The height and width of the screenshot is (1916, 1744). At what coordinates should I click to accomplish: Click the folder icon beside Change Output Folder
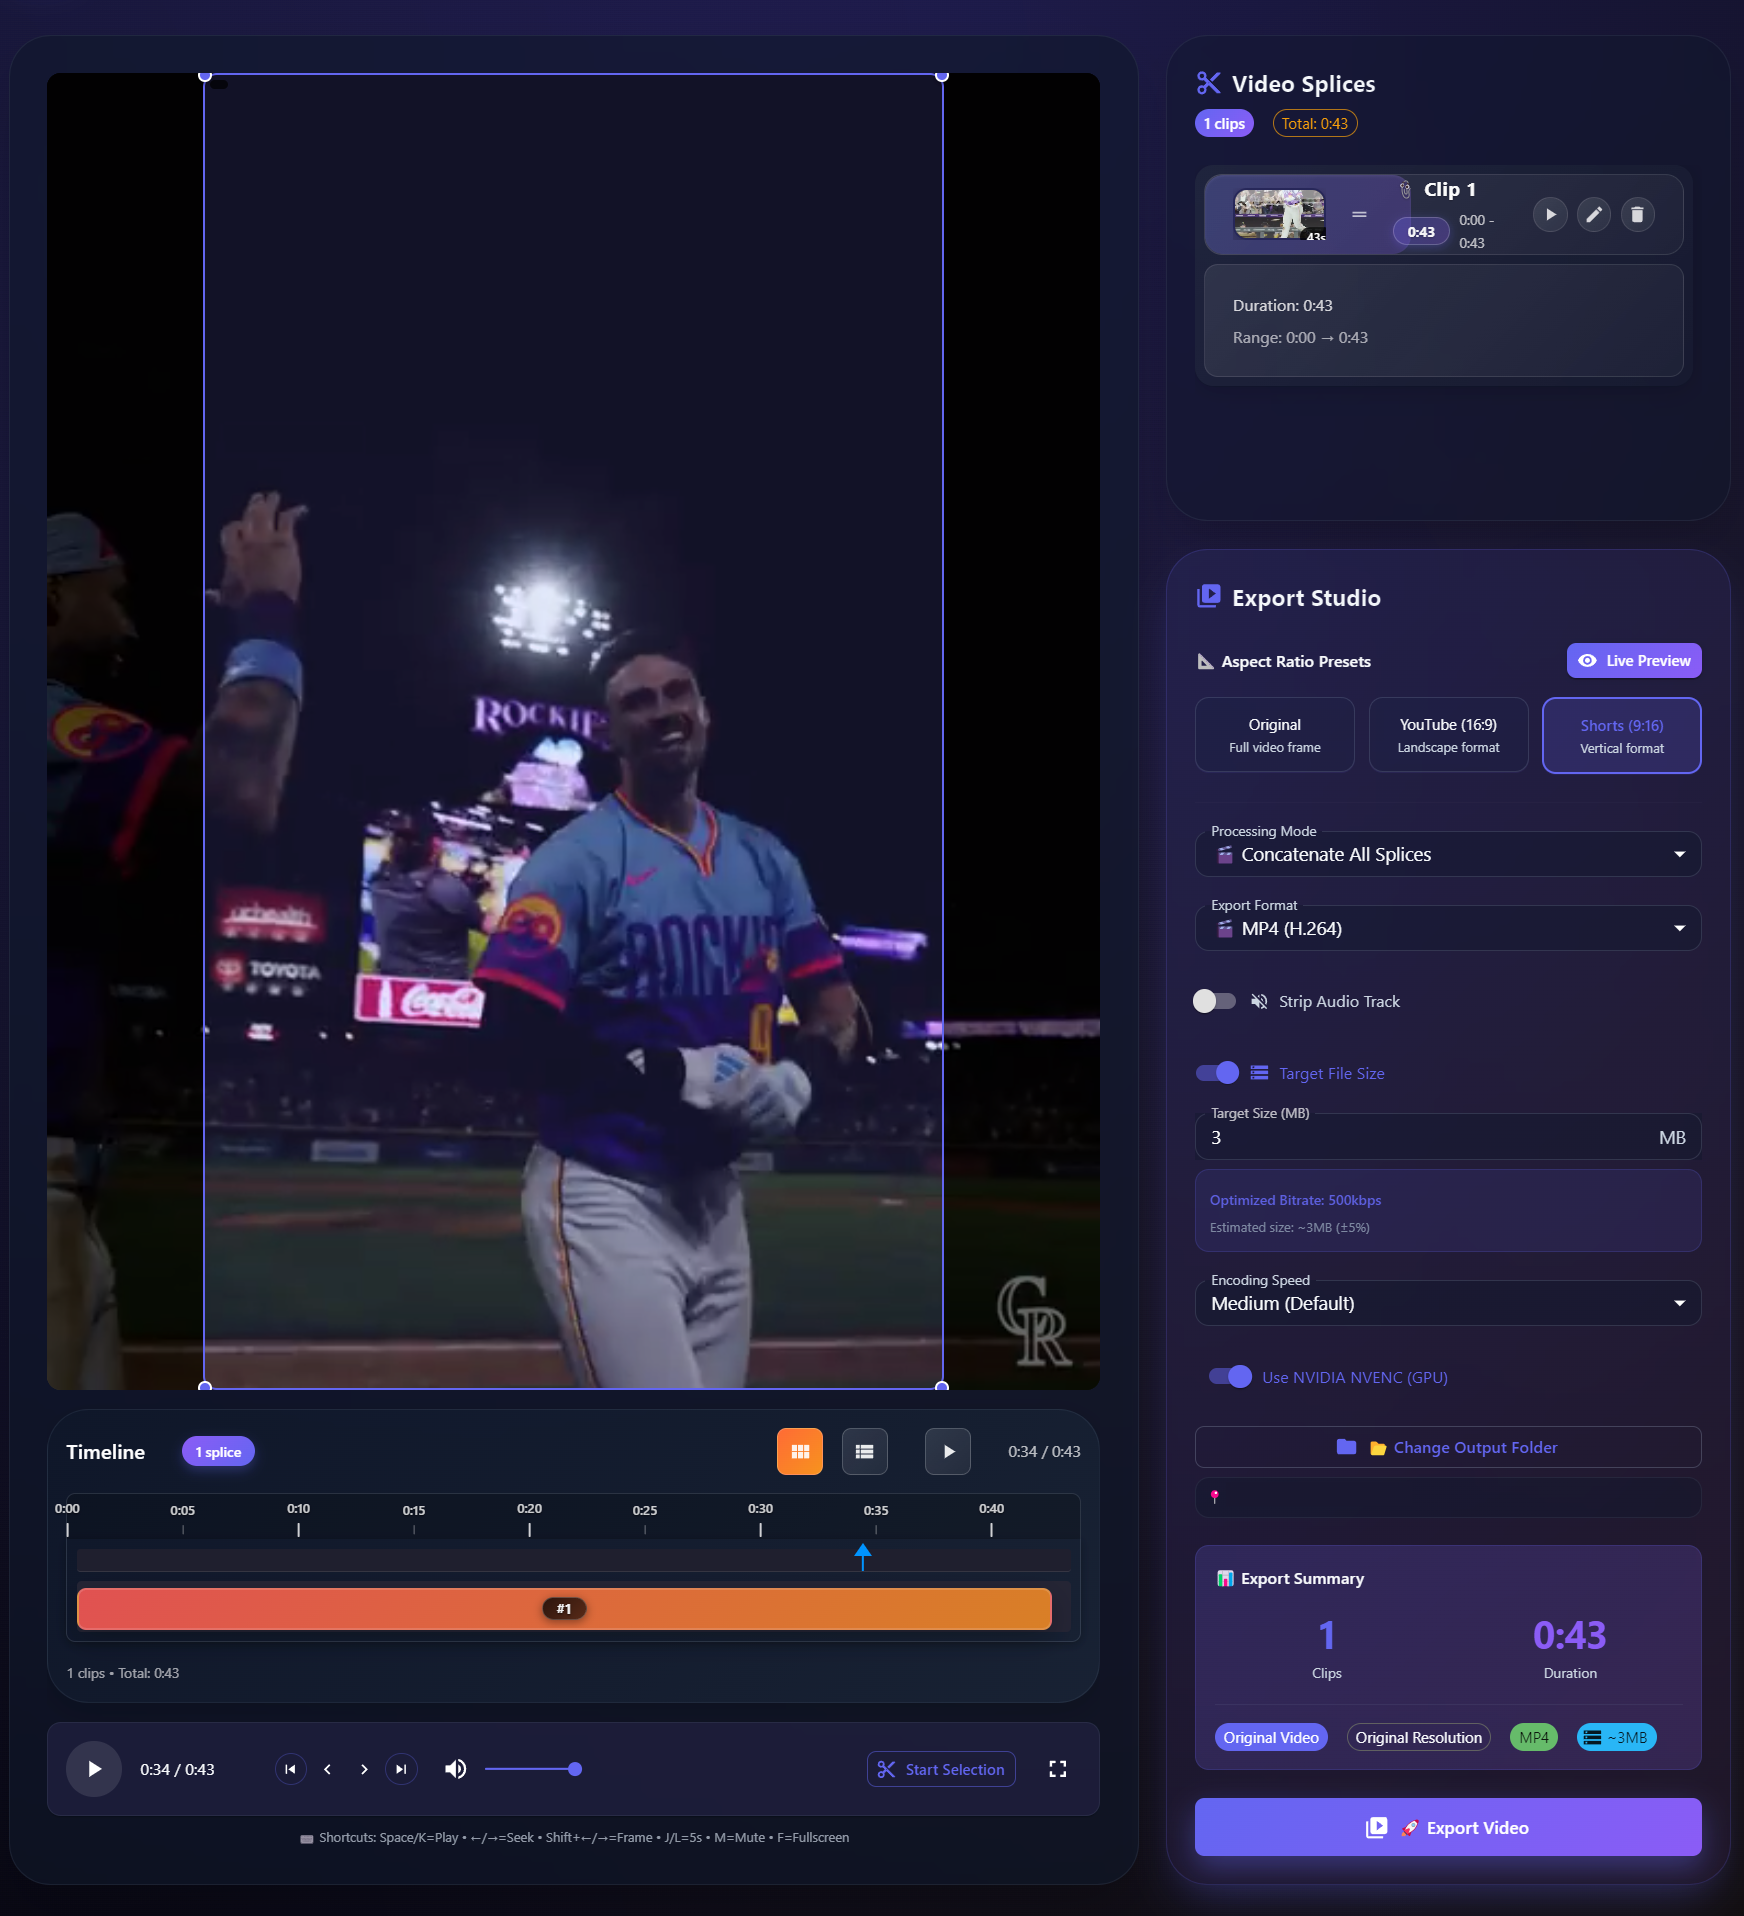[x=1346, y=1447]
